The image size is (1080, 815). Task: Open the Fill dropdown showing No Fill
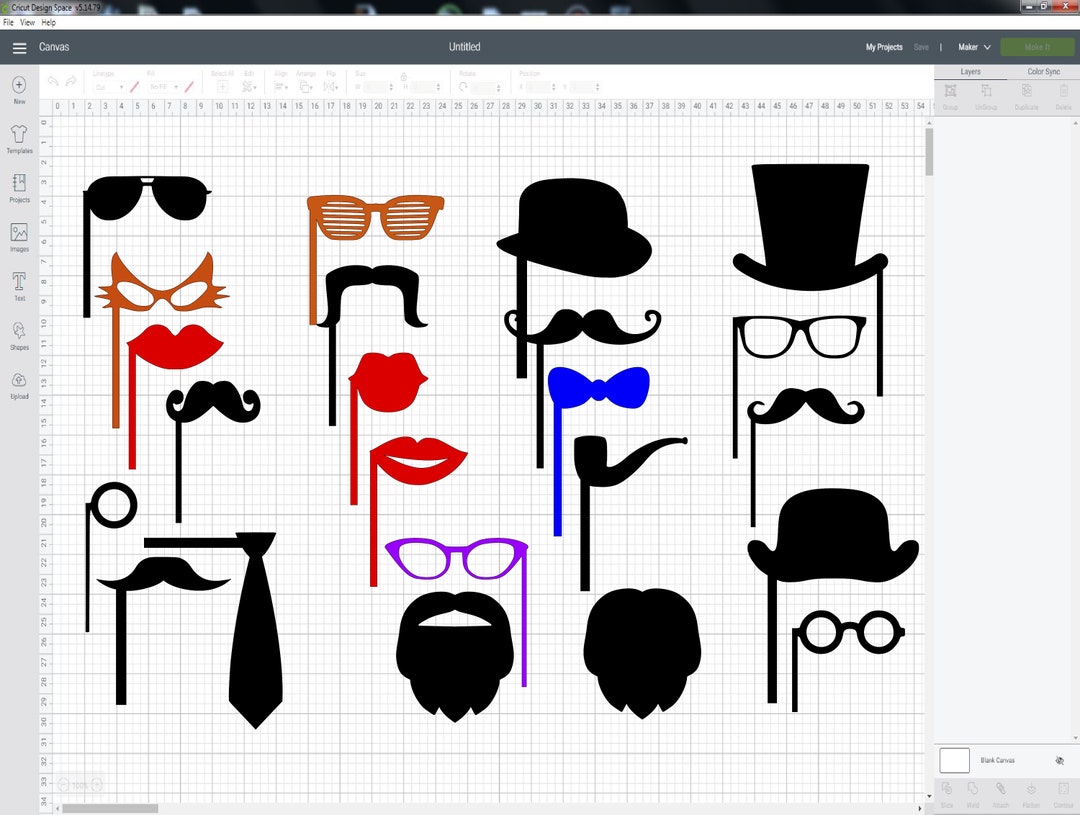[163, 85]
